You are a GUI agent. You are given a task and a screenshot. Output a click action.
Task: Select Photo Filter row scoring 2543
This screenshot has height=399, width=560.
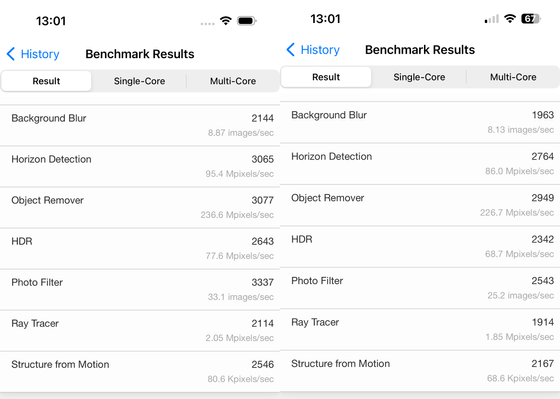coord(420,288)
